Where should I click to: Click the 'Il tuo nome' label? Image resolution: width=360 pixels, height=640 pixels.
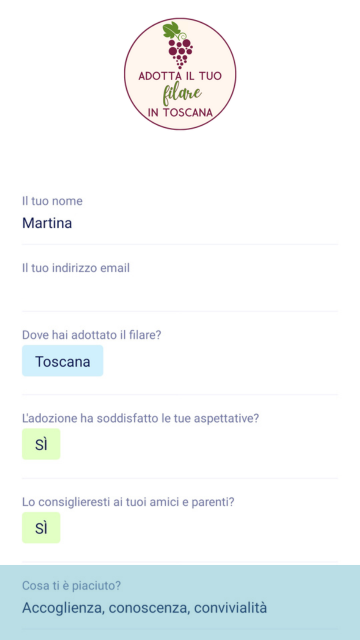click(52, 201)
